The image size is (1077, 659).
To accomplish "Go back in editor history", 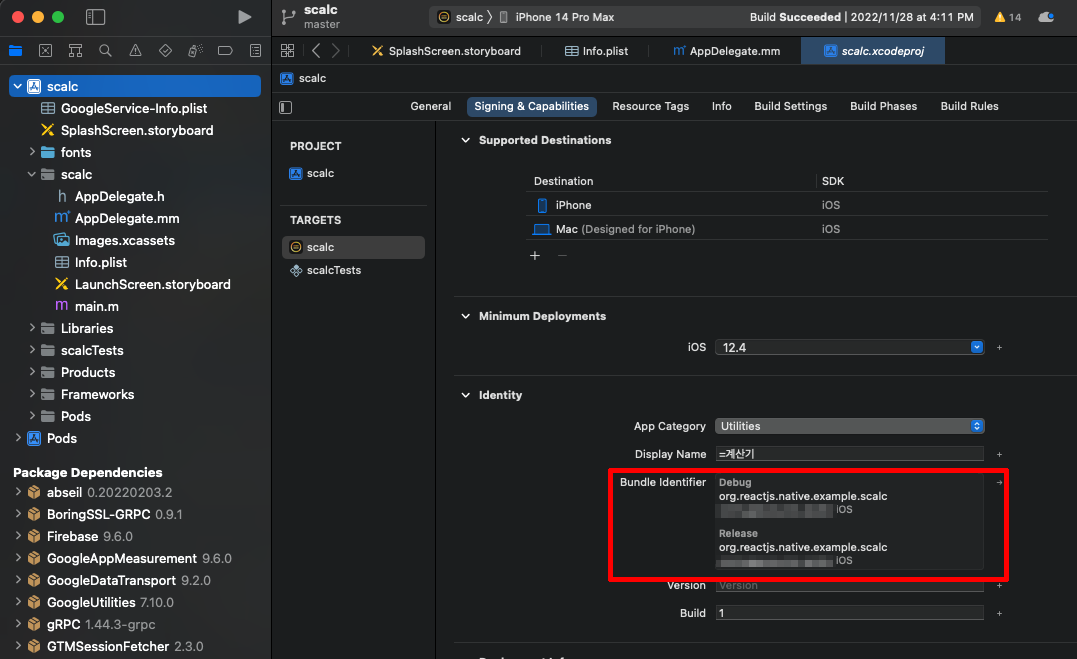I will tap(316, 51).
